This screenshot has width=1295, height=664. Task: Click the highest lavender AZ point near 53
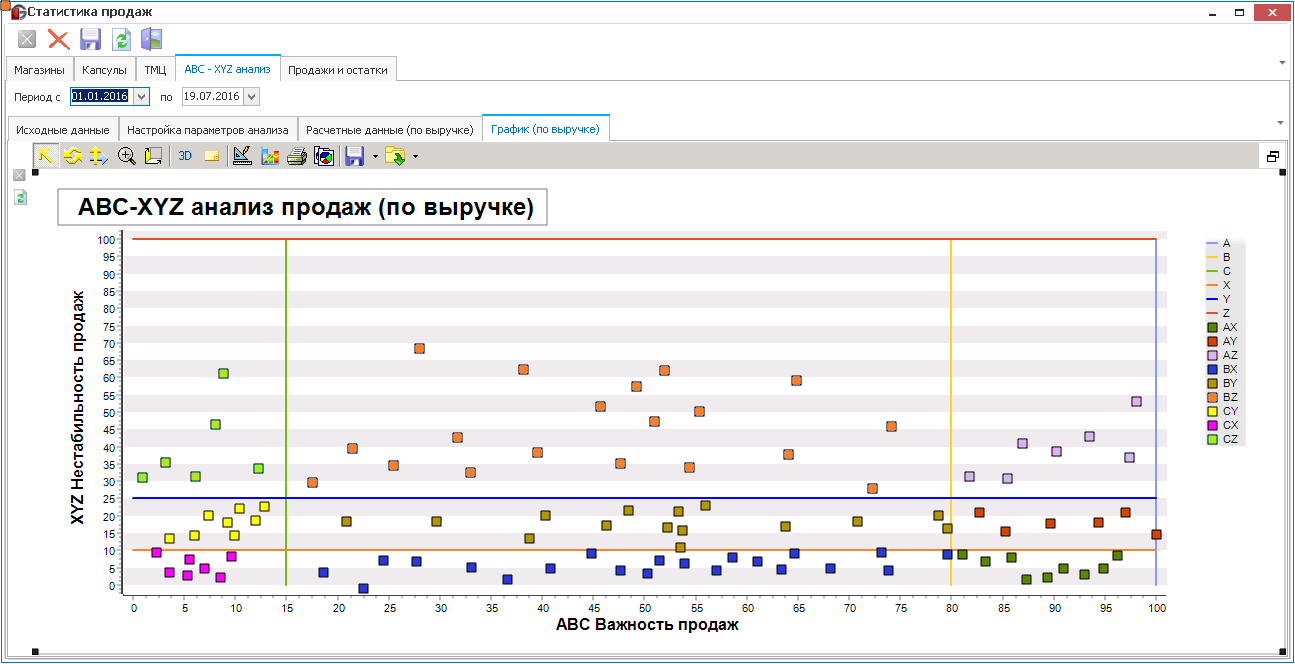1136,401
